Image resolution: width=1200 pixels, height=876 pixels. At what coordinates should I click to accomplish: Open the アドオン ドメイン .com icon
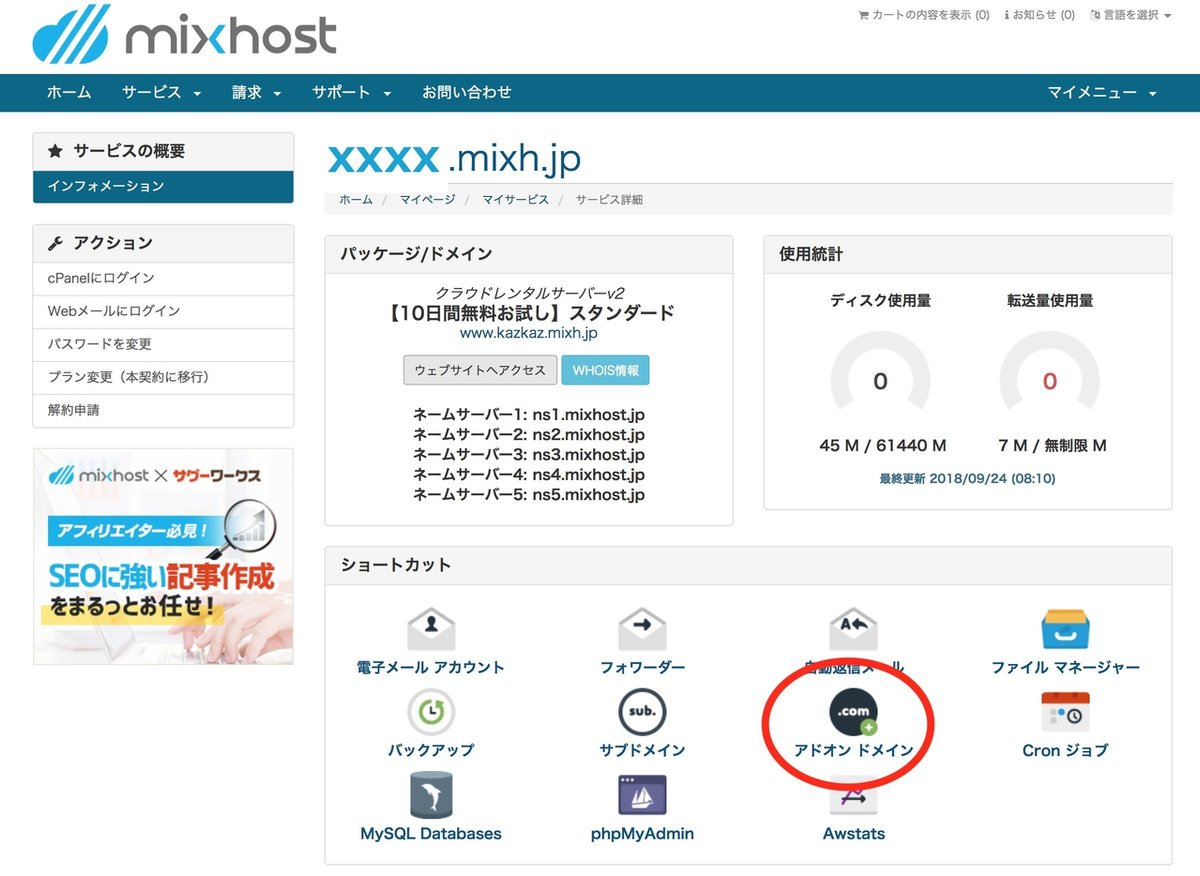click(x=853, y=712)
